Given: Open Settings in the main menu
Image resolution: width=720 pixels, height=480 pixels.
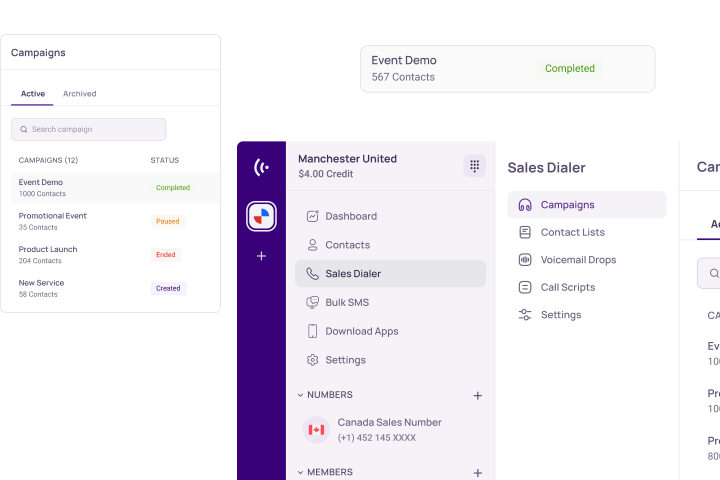Looking at the screenshot, I should click(390, 360).
